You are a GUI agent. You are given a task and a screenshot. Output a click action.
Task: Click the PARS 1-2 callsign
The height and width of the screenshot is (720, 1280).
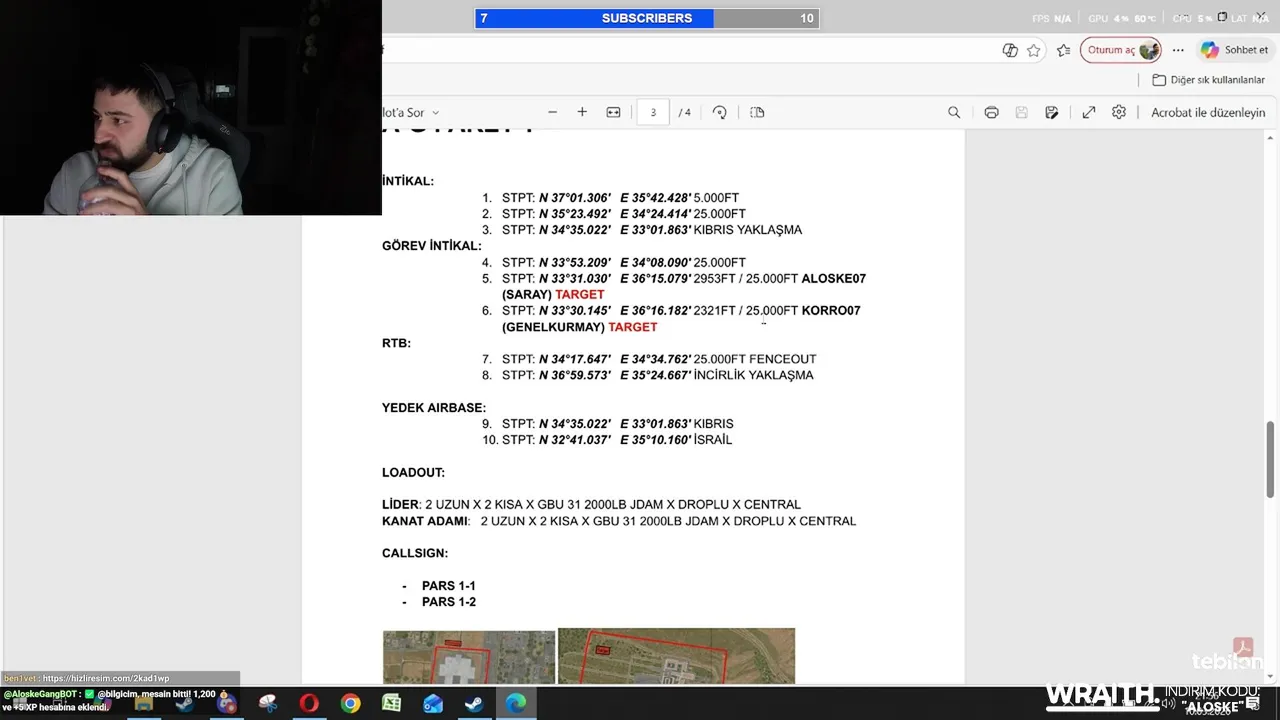(x=449, y=602)
